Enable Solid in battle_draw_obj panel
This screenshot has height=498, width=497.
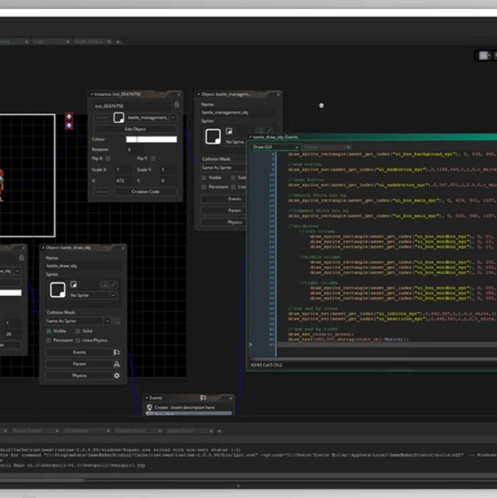[78, 331]
